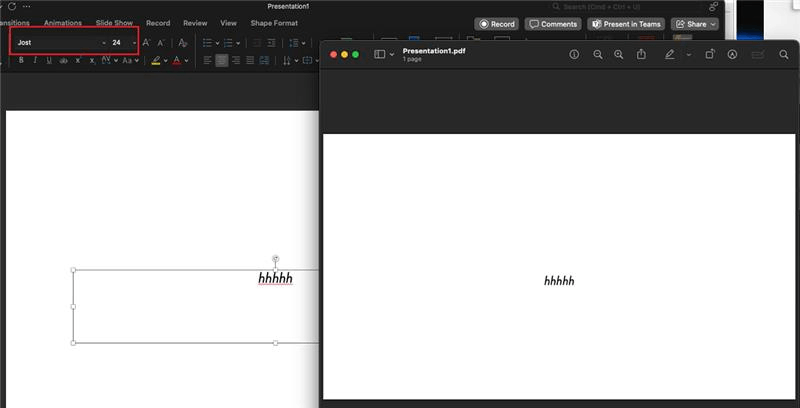This screenshot has width=800, height=408.
Task: Open the three-dots more menu in title bar
Action: coord(27,7)
